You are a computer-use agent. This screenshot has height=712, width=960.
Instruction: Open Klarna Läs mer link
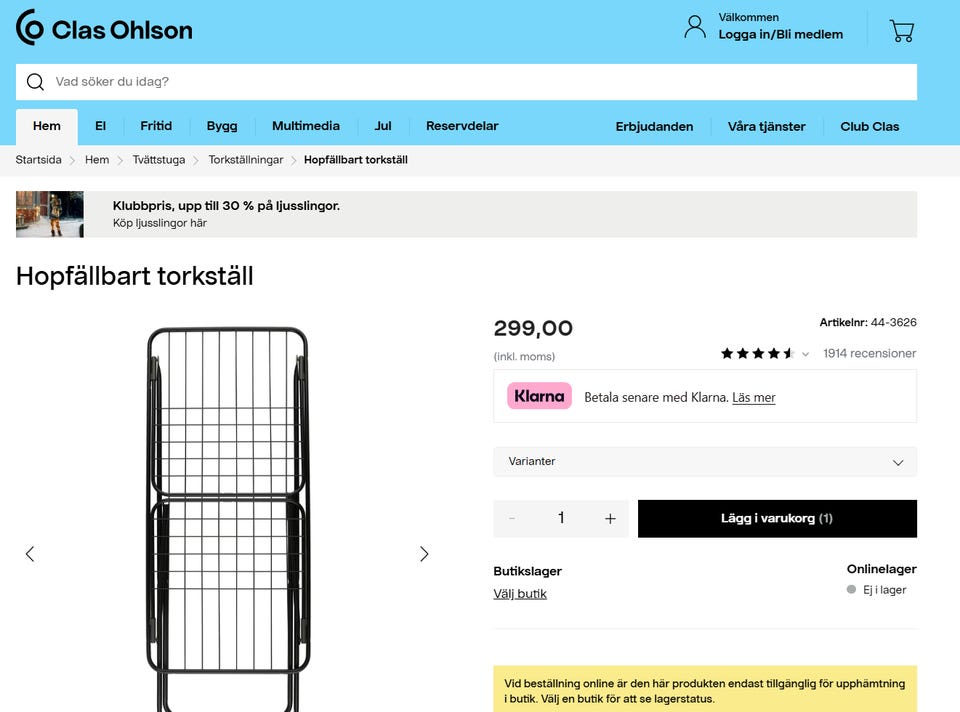754,398
